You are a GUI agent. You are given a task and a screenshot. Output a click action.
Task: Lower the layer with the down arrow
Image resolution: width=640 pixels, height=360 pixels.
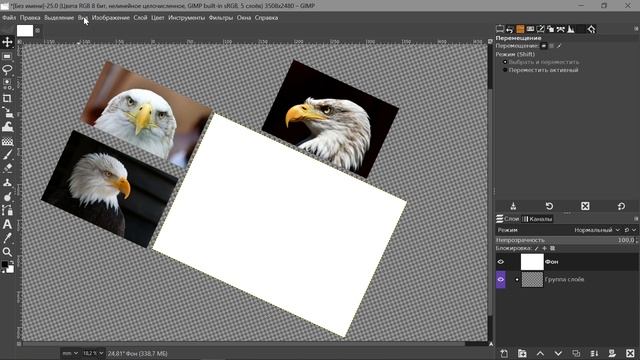(558, 353)
